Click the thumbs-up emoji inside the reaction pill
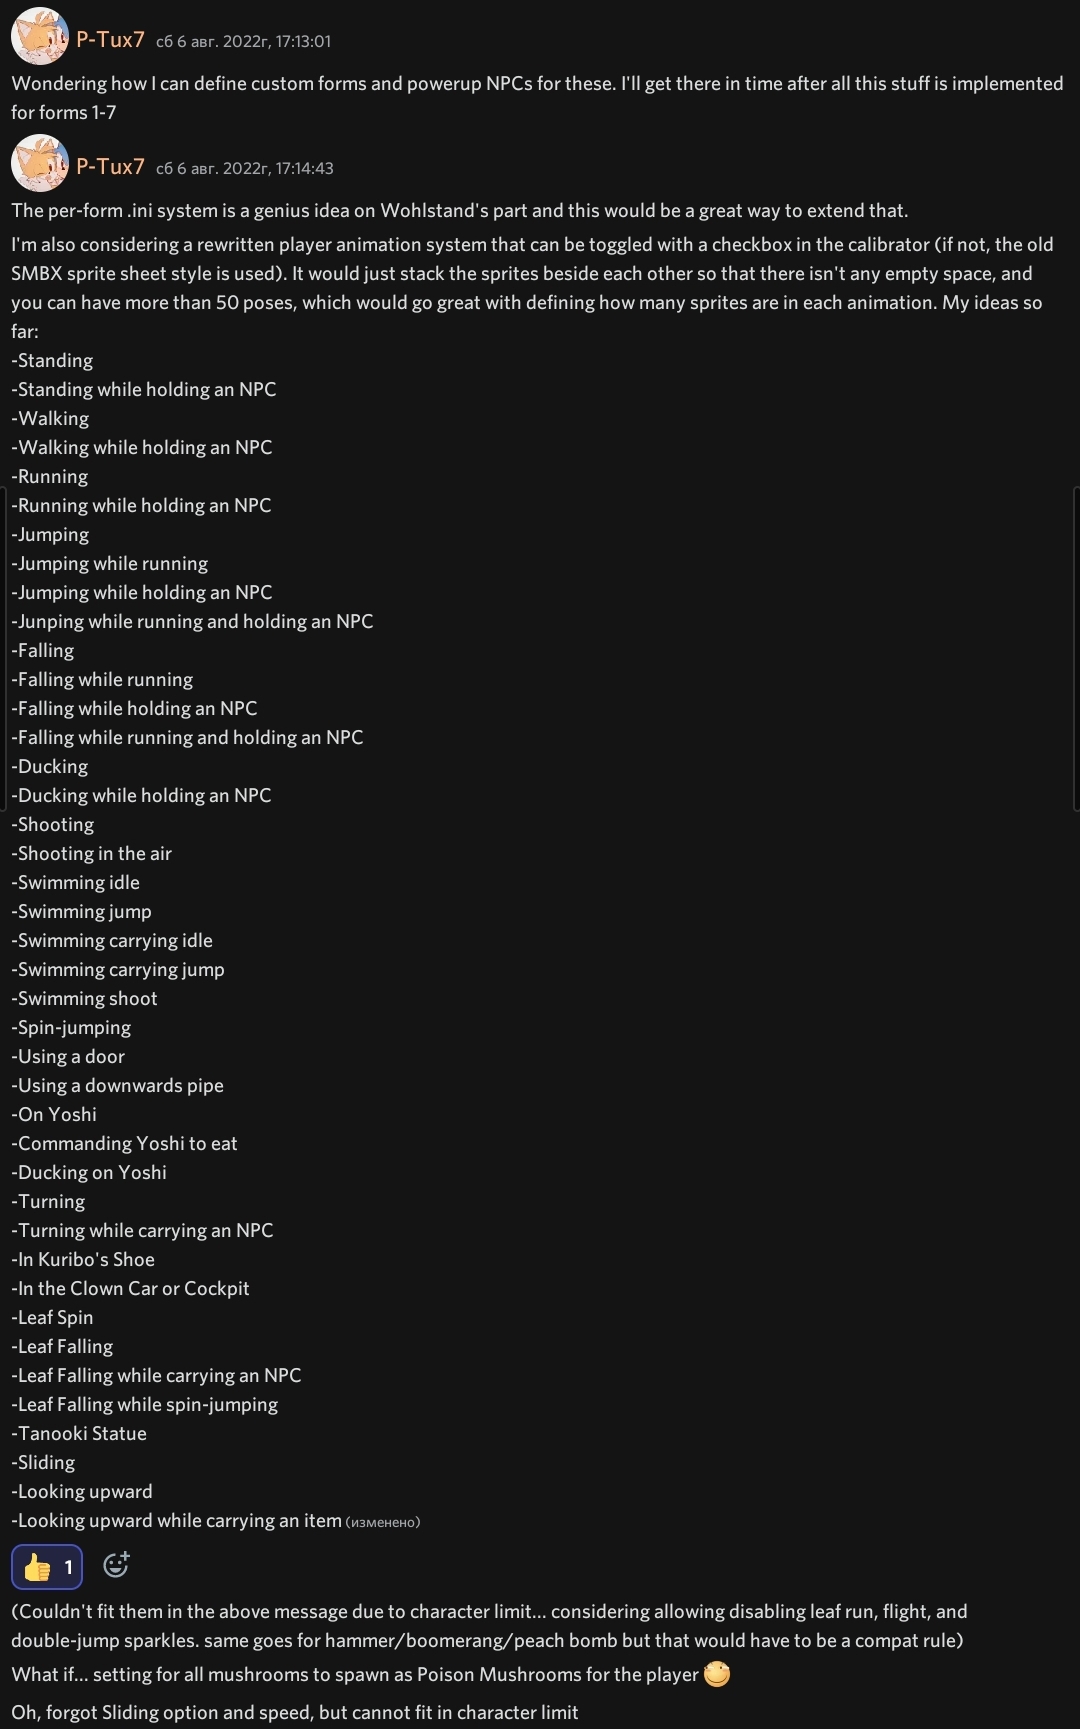Image resolution: width=1080 pixels, height=1729 pixels. (x=36, y=1565)
